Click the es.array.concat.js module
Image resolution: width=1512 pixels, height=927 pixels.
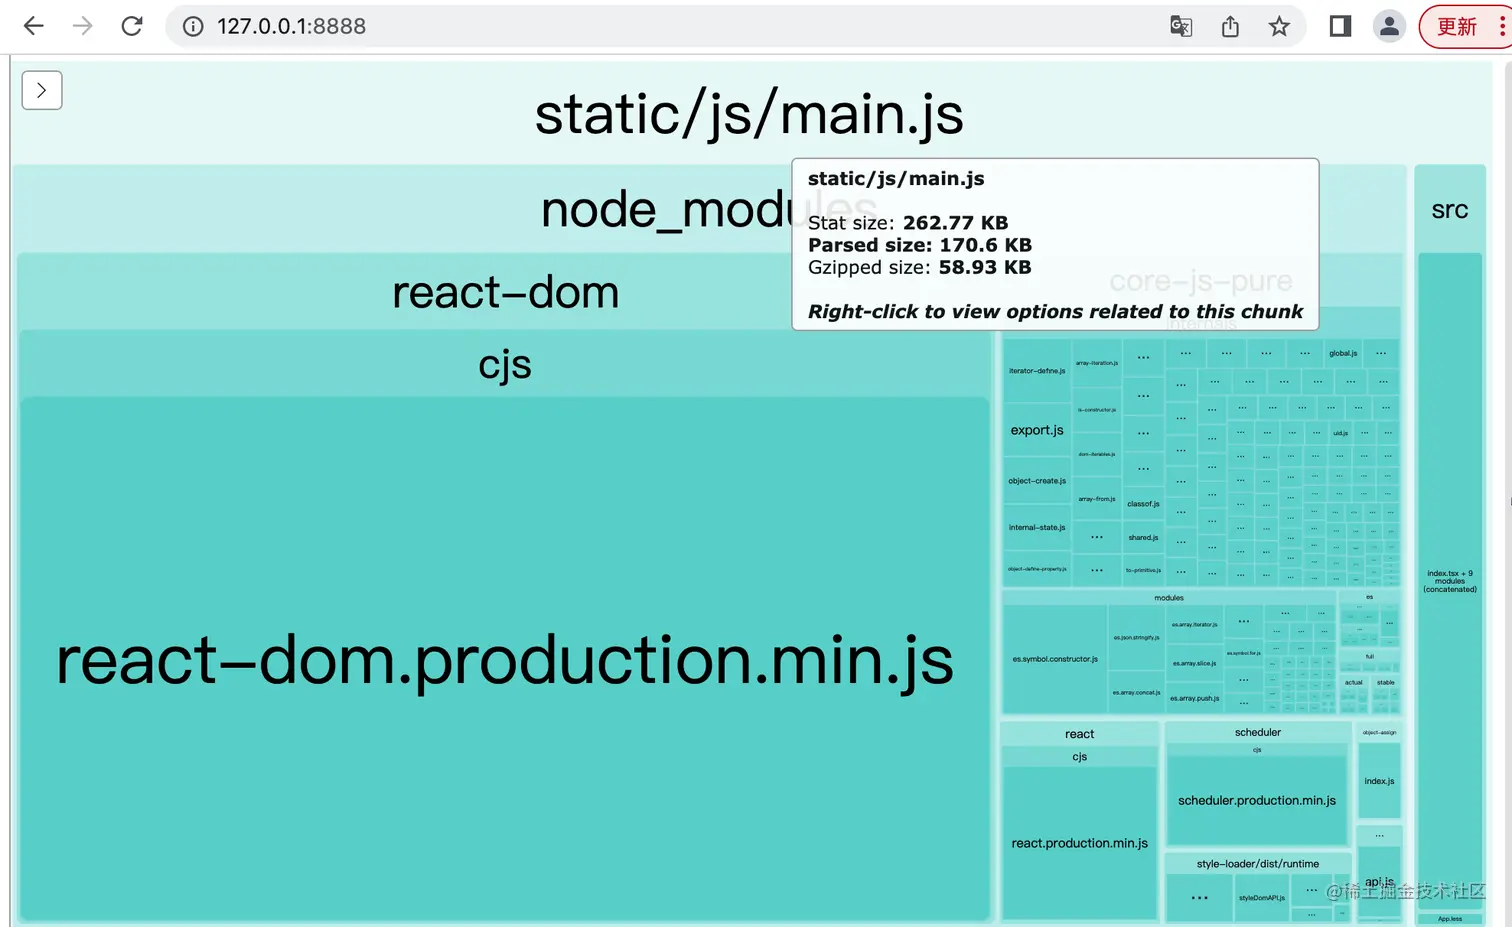tap(1136, 693)
